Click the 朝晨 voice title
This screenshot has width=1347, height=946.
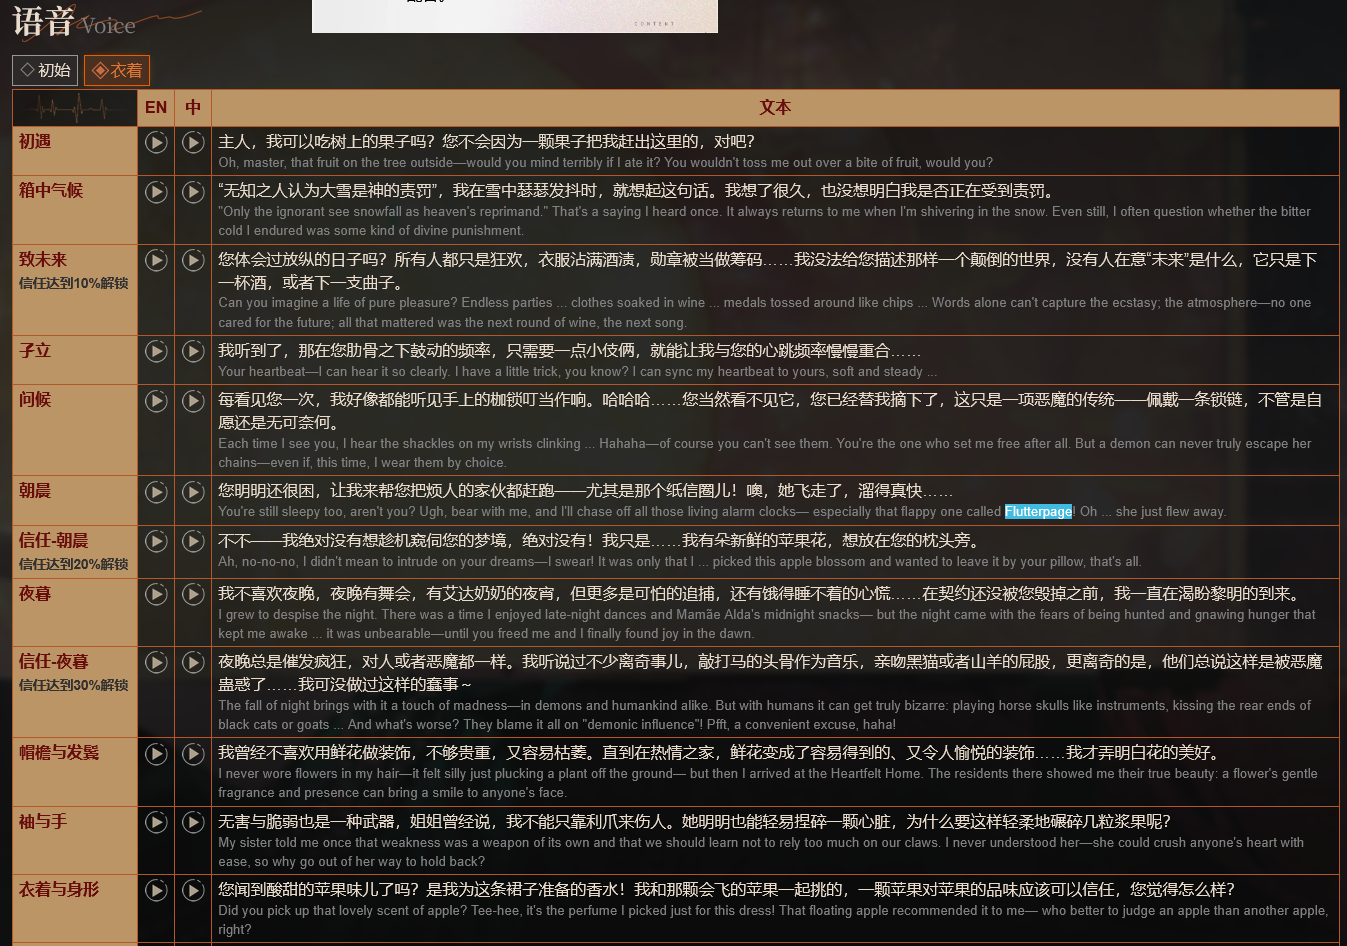(35, 491)
